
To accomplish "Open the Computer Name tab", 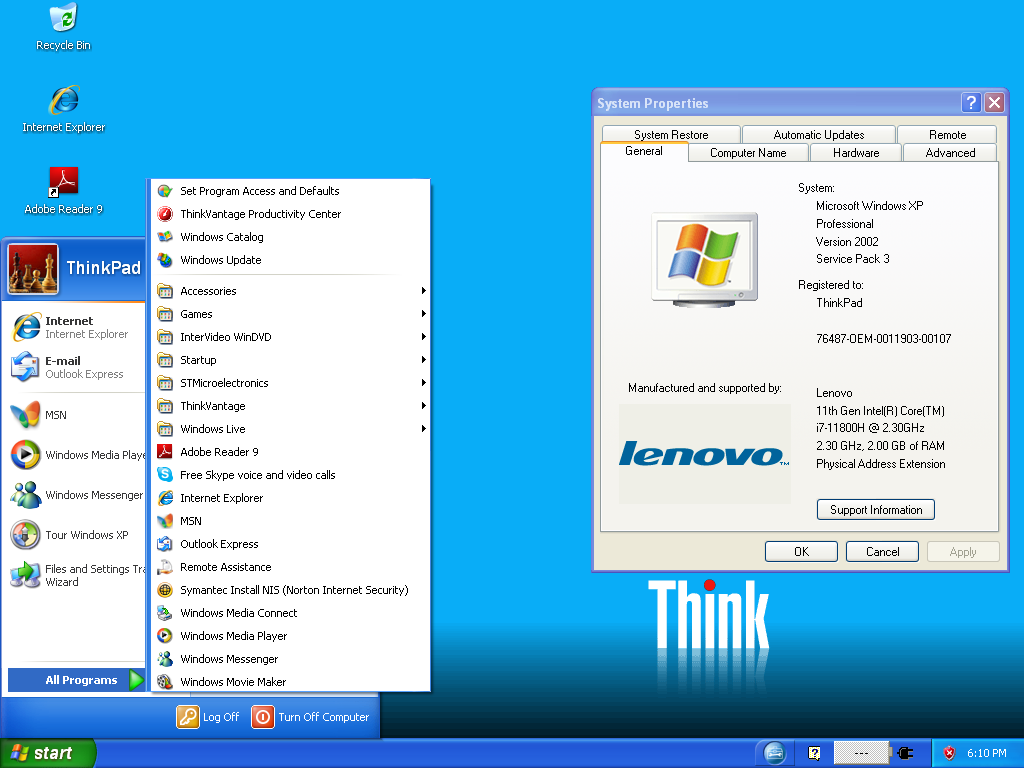I will click(x=748, y=153).
